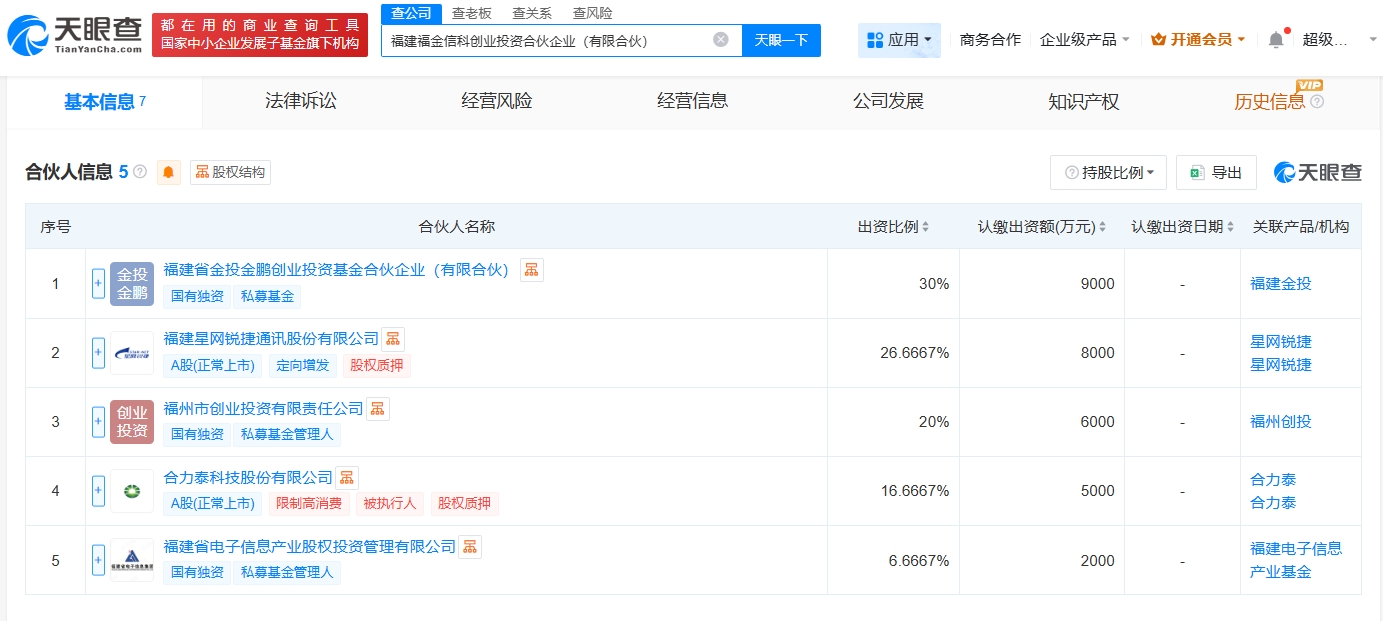Click the 天眼查 logo at top left
This screenshot has width=1383, height=621.
tap(74, 36)
